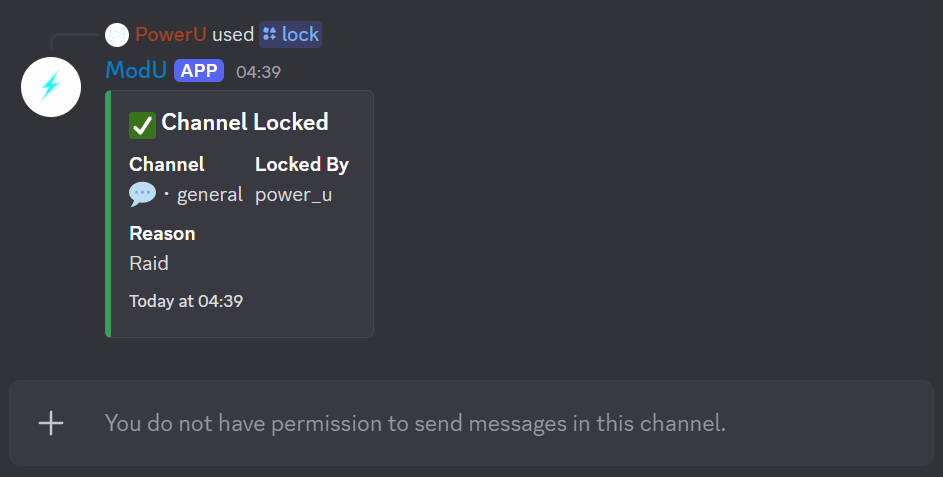Click the Channel Locked embed title

click(x=245, y=122)
